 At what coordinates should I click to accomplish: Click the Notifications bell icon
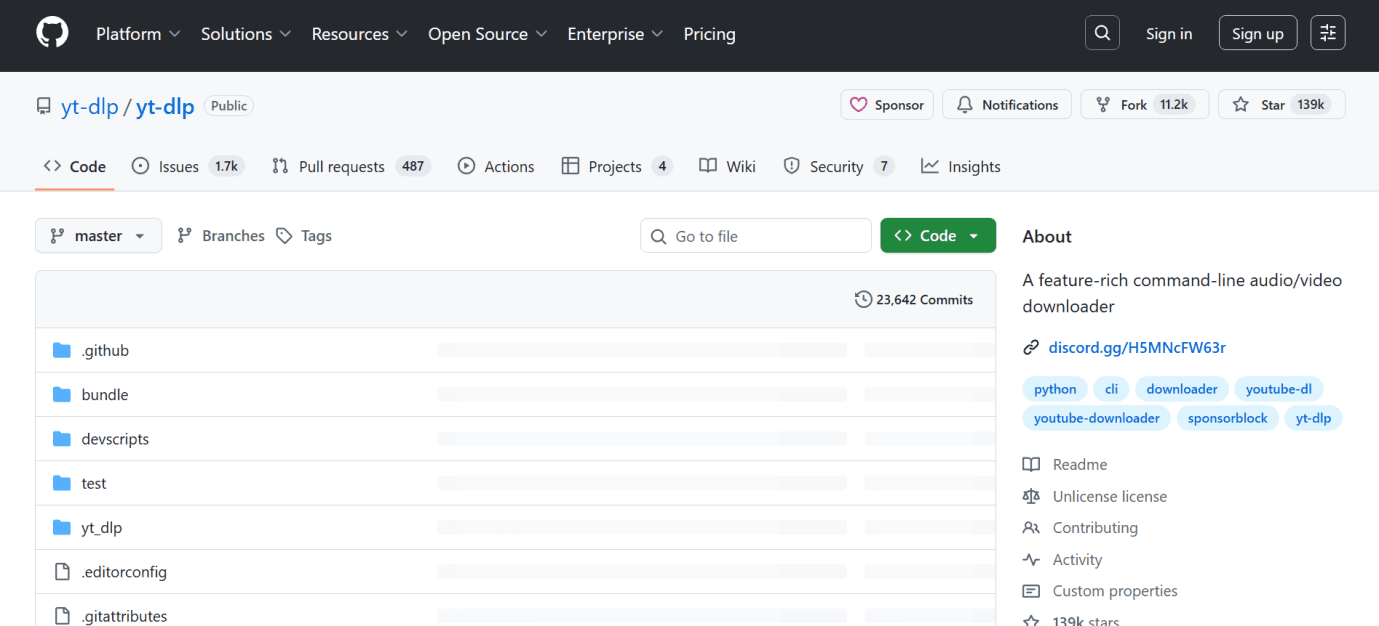pos(965,105)
